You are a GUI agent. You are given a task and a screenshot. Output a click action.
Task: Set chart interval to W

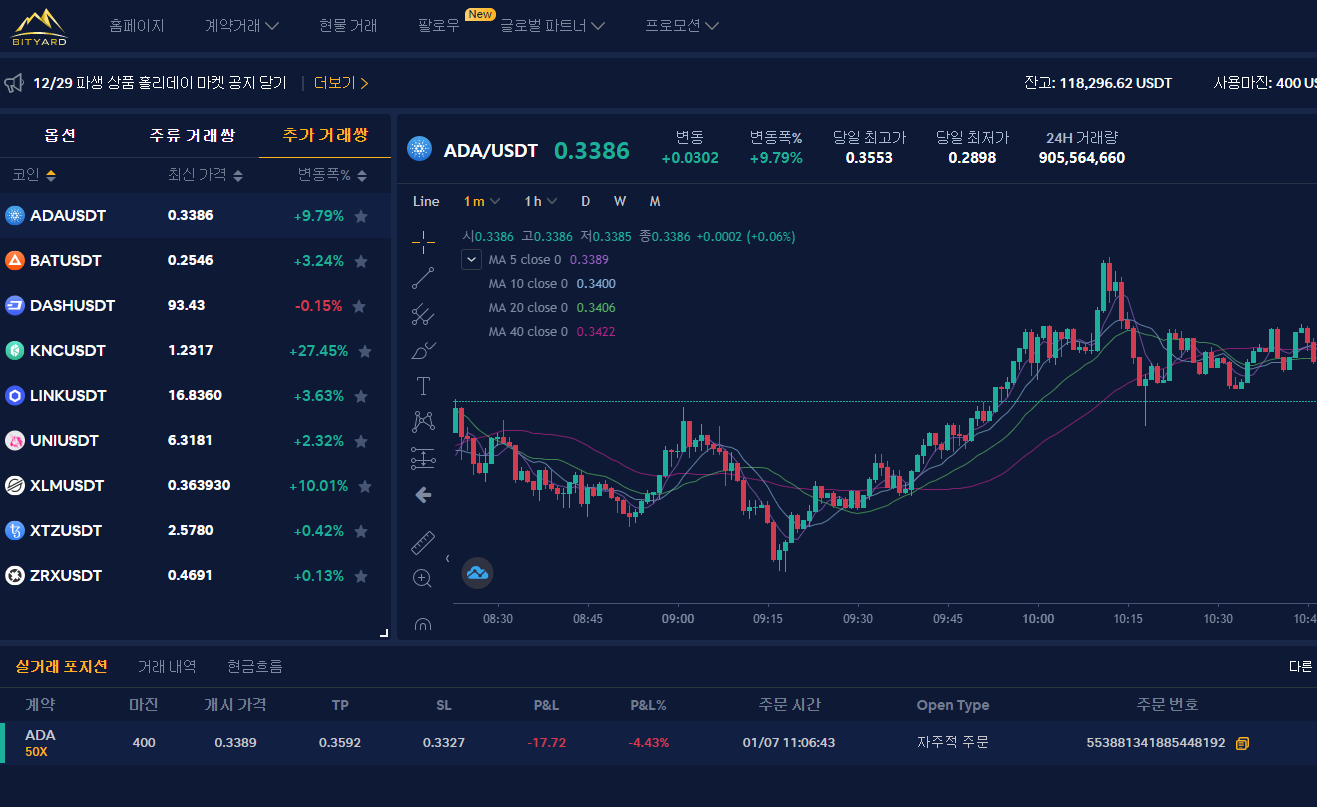[620, 201]
